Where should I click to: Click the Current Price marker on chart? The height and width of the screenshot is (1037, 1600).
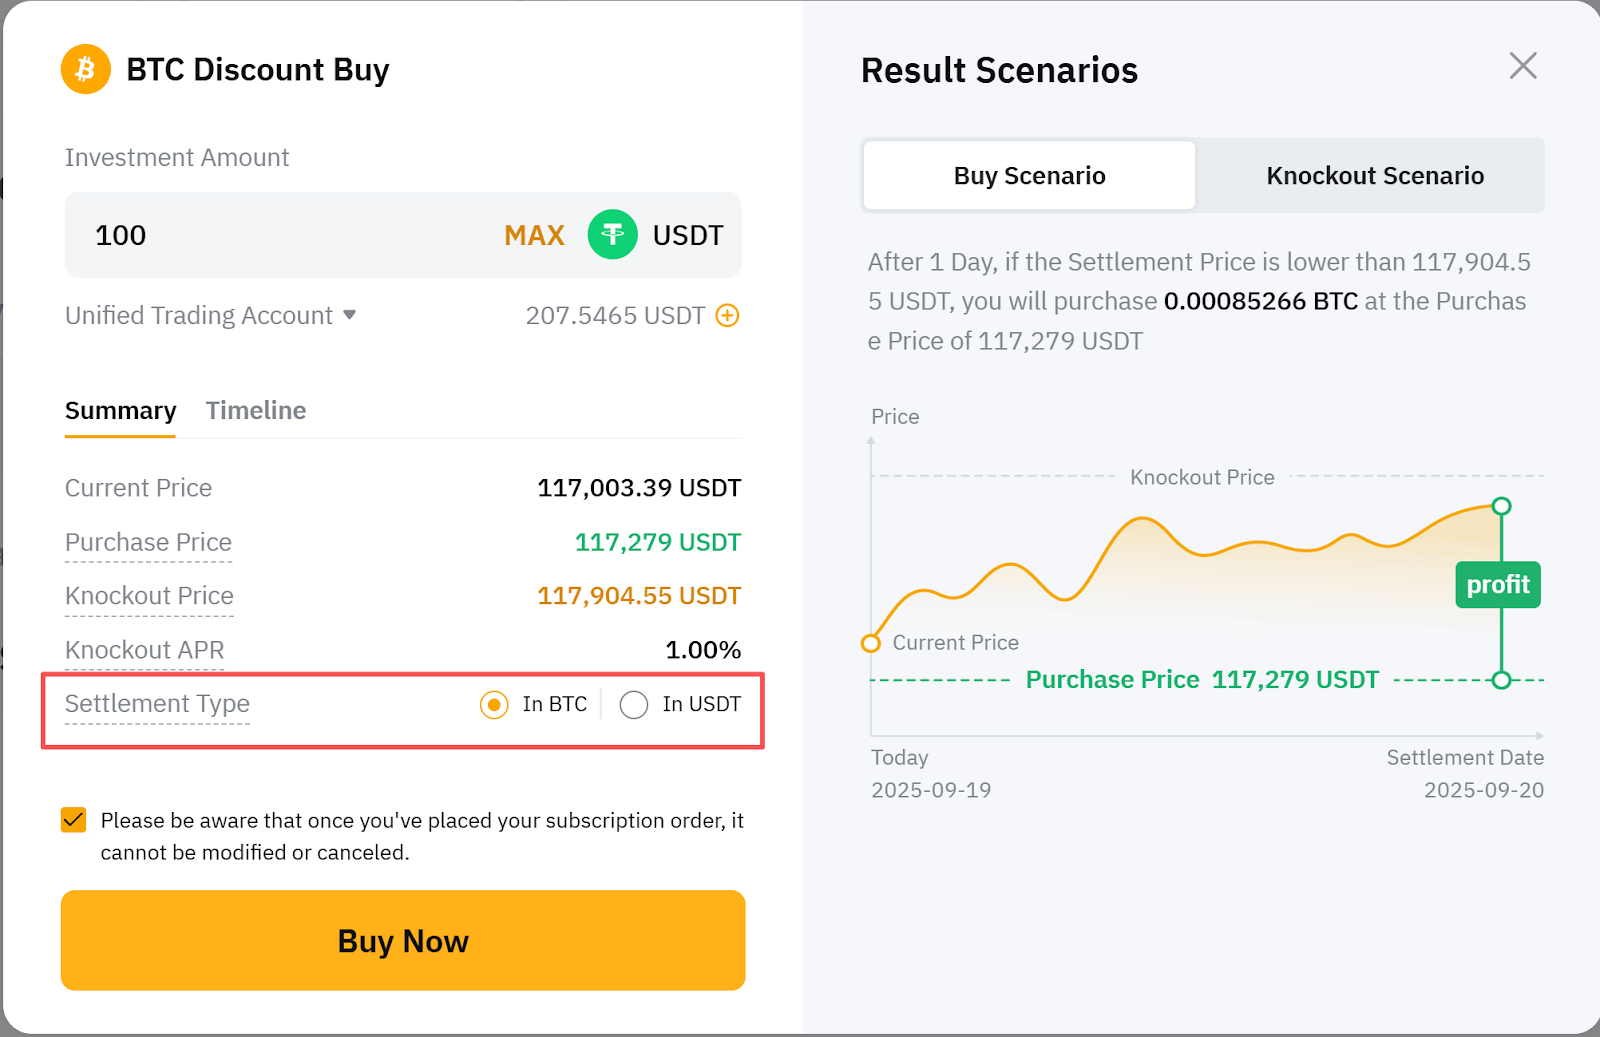tap(871, 643)
